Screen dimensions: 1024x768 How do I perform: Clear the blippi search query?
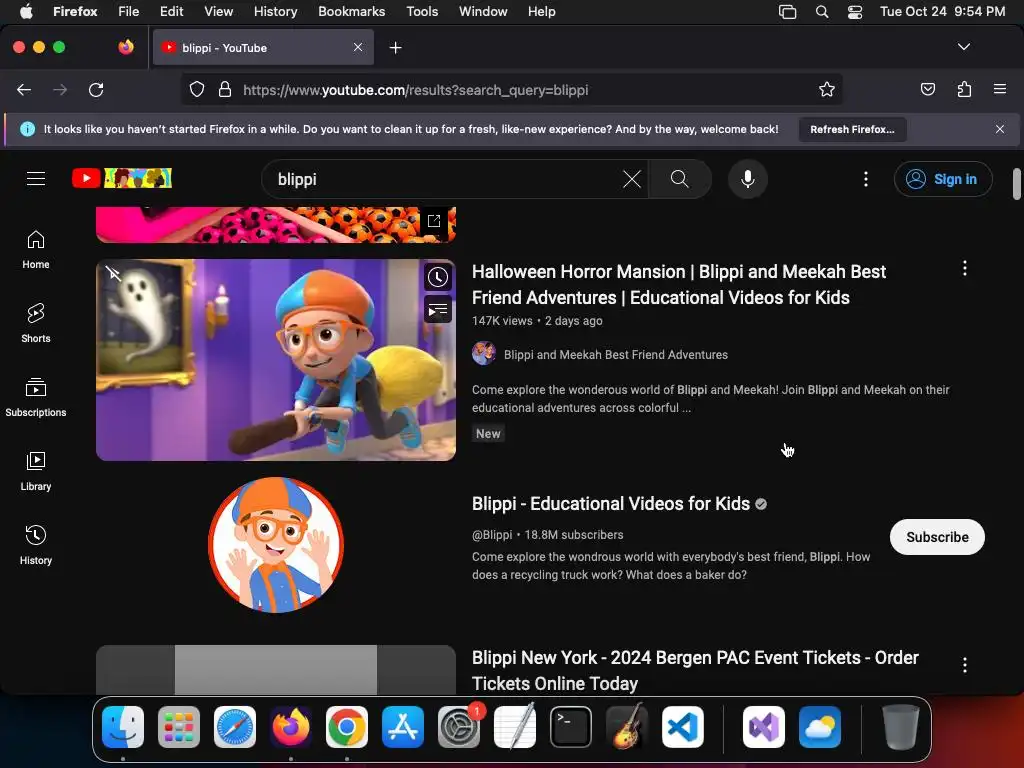tap(632, 179)
